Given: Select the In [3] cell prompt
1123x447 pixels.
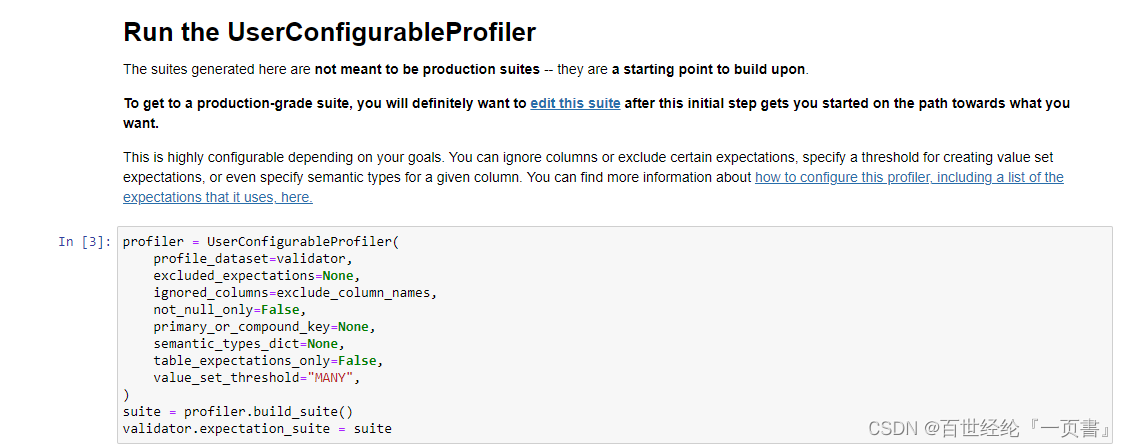Looking at the screenshot, I should coord(85,241).
